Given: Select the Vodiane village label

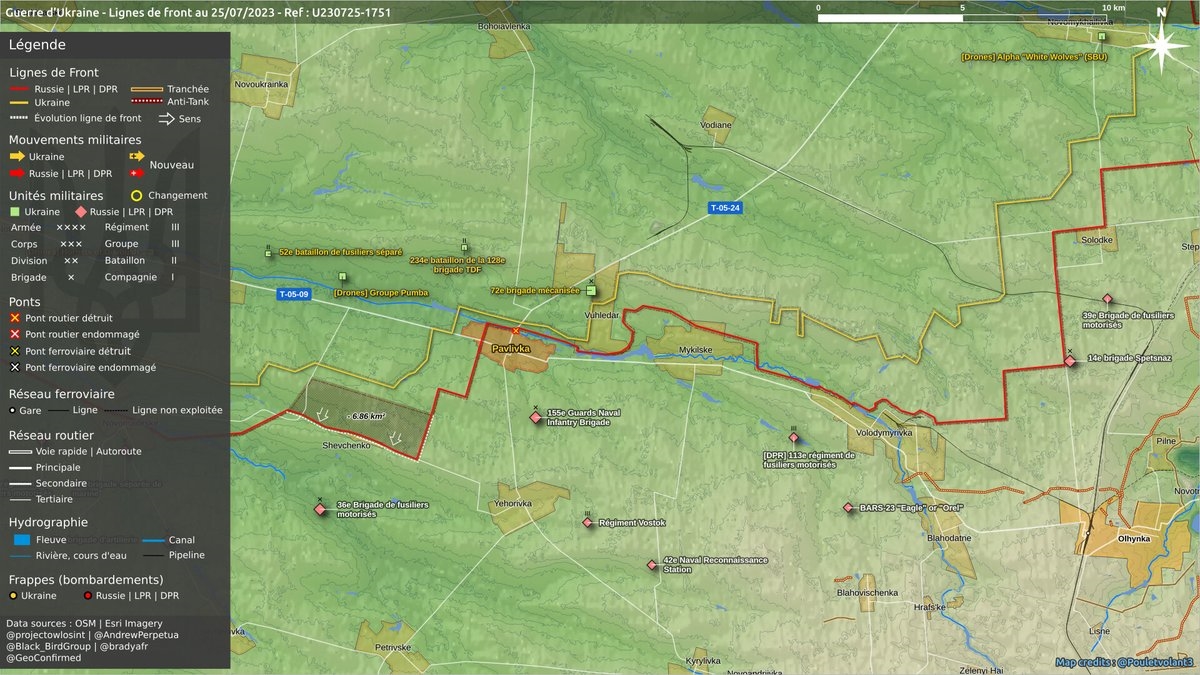Looking at the screenshot, I should click(716, 125).
